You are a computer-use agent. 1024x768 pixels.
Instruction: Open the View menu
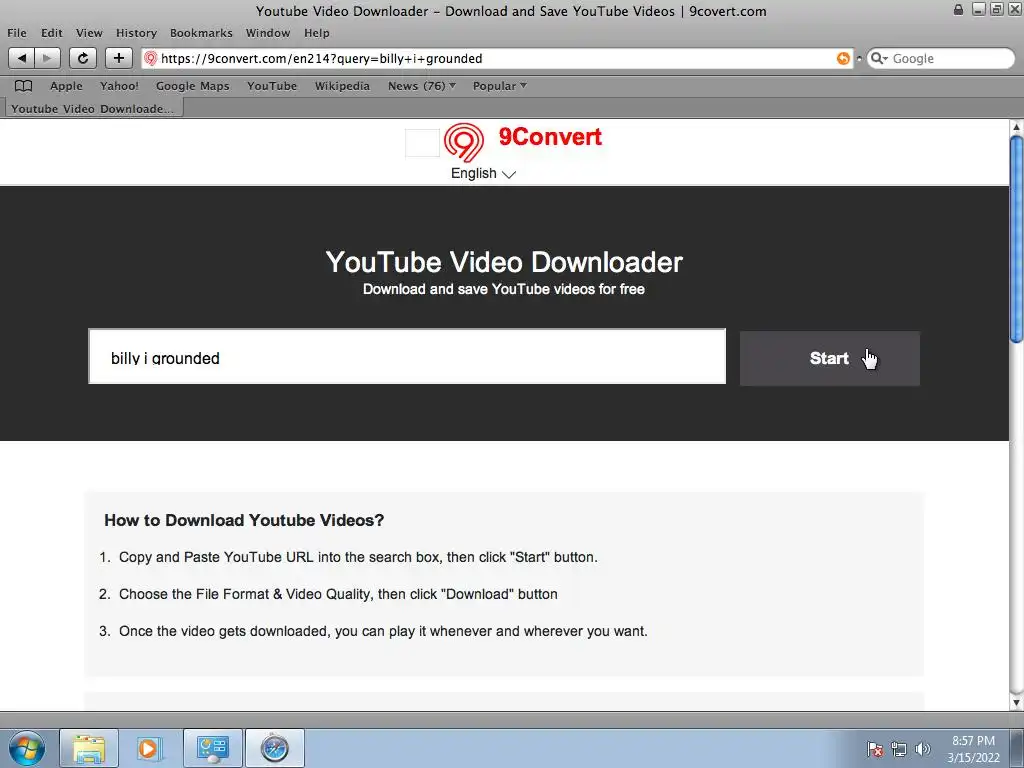(x=89, y=33)
